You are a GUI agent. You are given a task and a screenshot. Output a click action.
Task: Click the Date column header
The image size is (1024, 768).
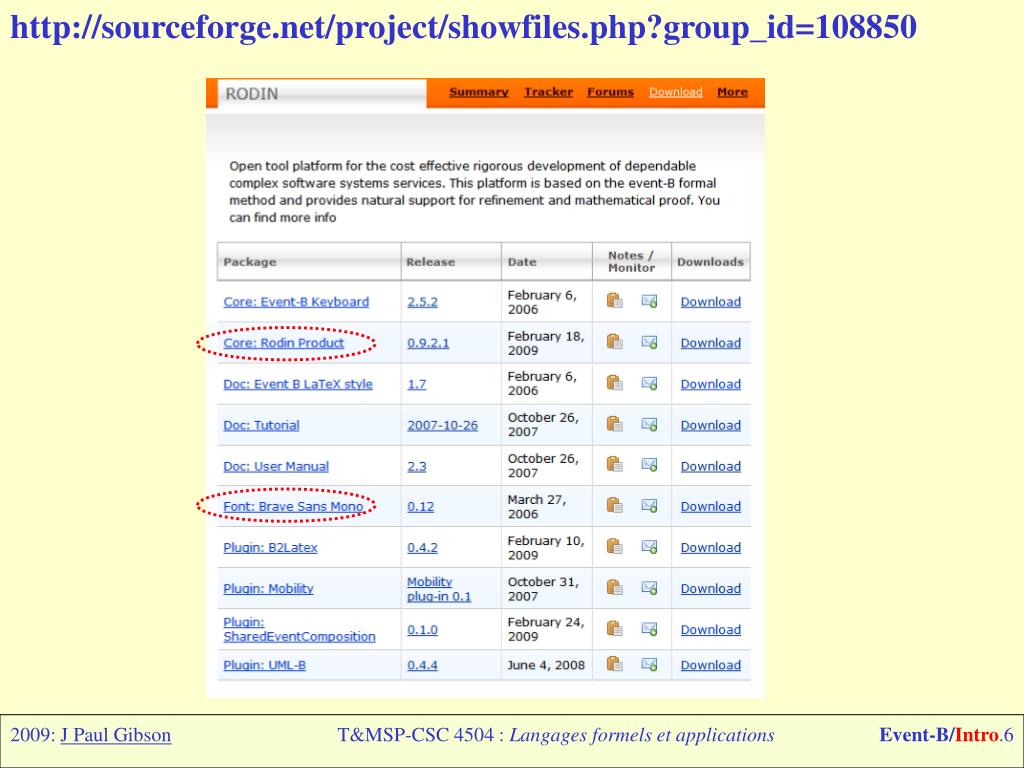(547, 262)
